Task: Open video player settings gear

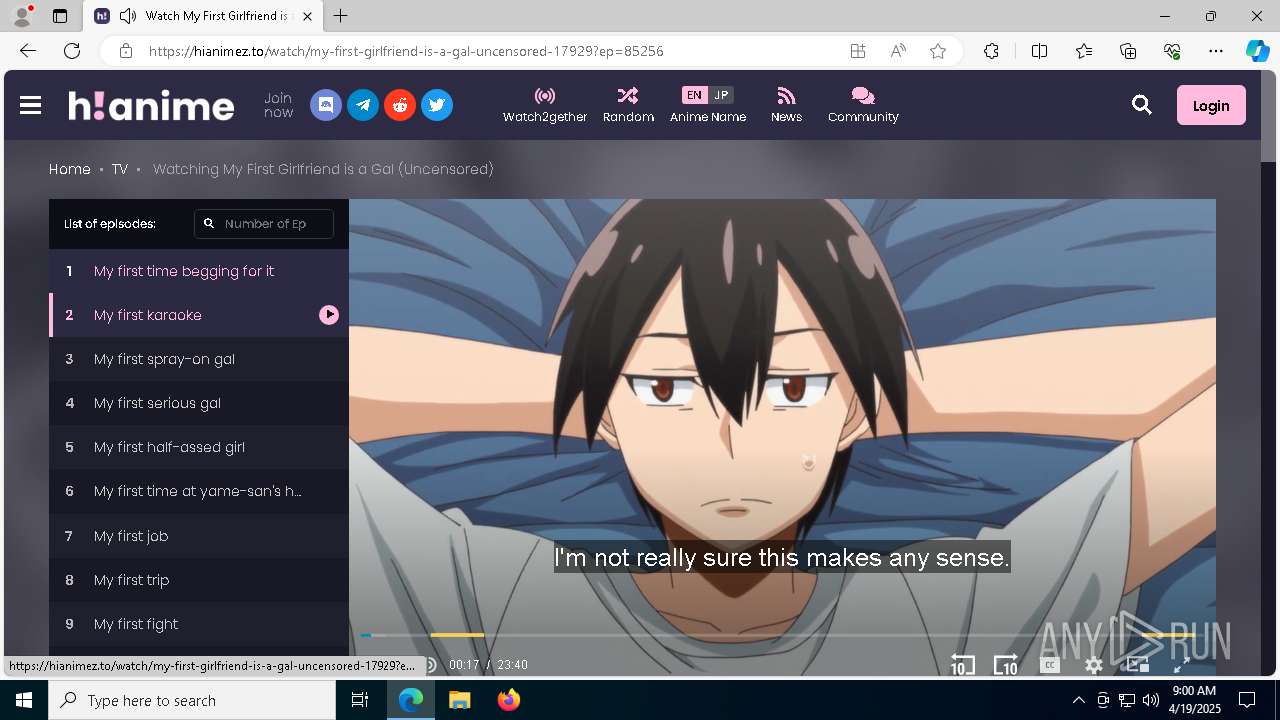Action: [x=1094, y=665]
